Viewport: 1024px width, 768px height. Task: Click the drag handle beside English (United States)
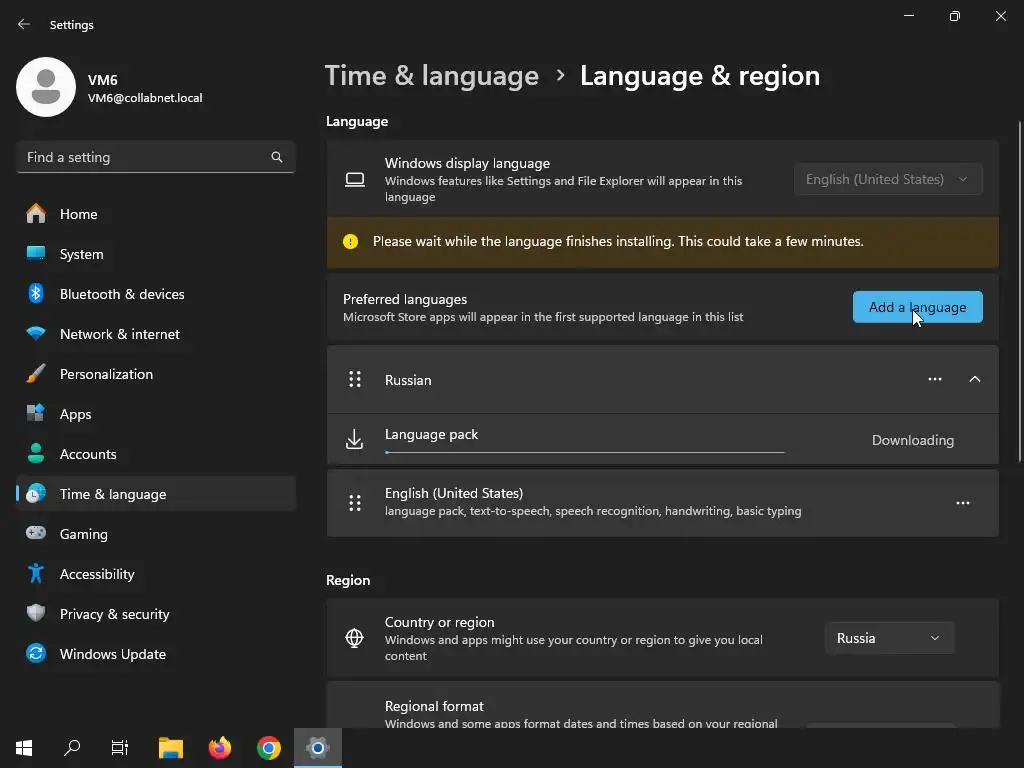pos(355,503)
